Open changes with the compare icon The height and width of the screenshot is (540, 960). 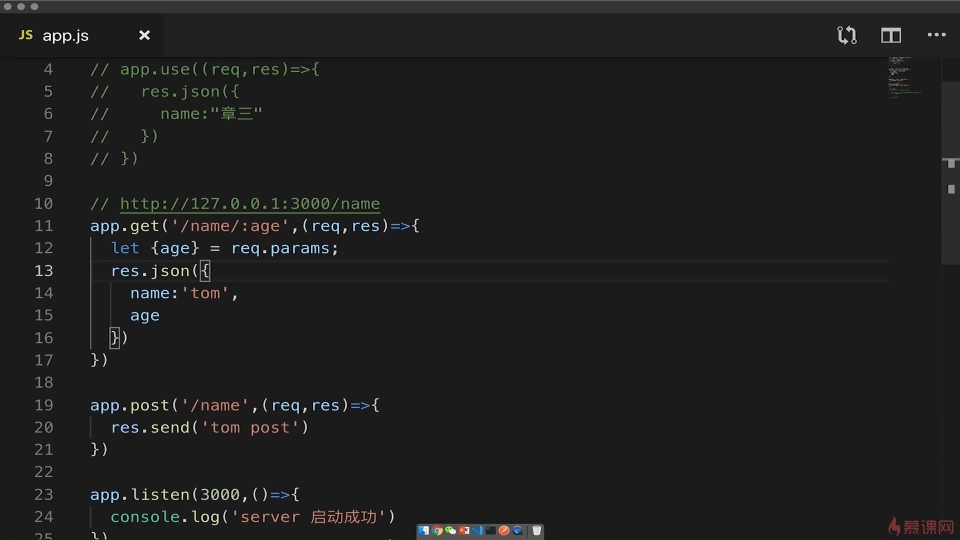pos(847,35)
